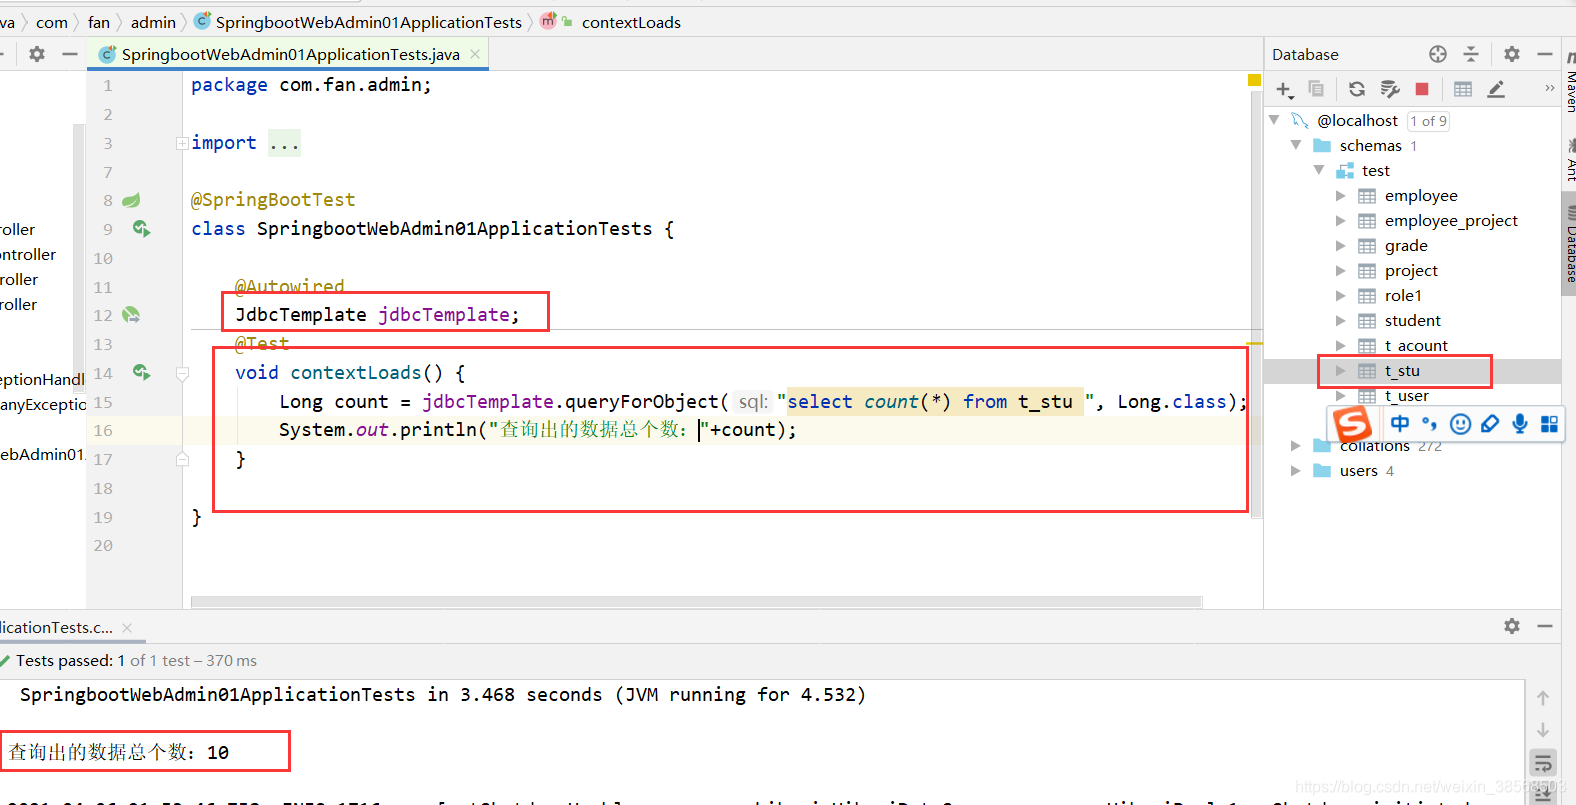Hide the run tool window with its minus icon
This screenshot has height=805, width=1576.
tap(1545, 626)
